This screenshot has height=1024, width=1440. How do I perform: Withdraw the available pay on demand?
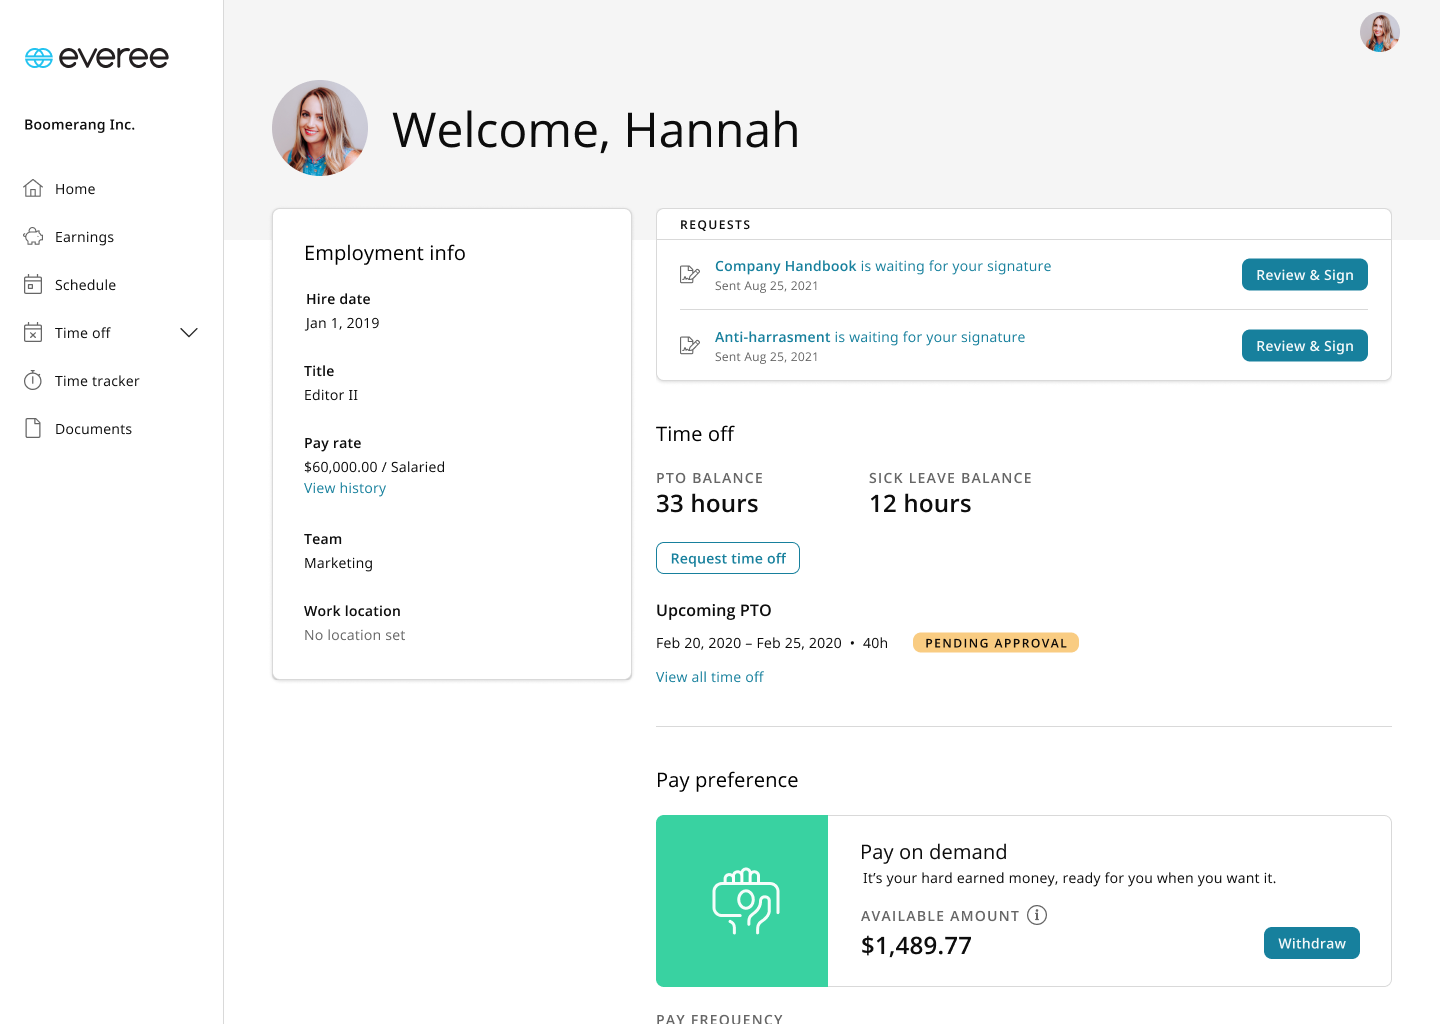point(1311,943)
